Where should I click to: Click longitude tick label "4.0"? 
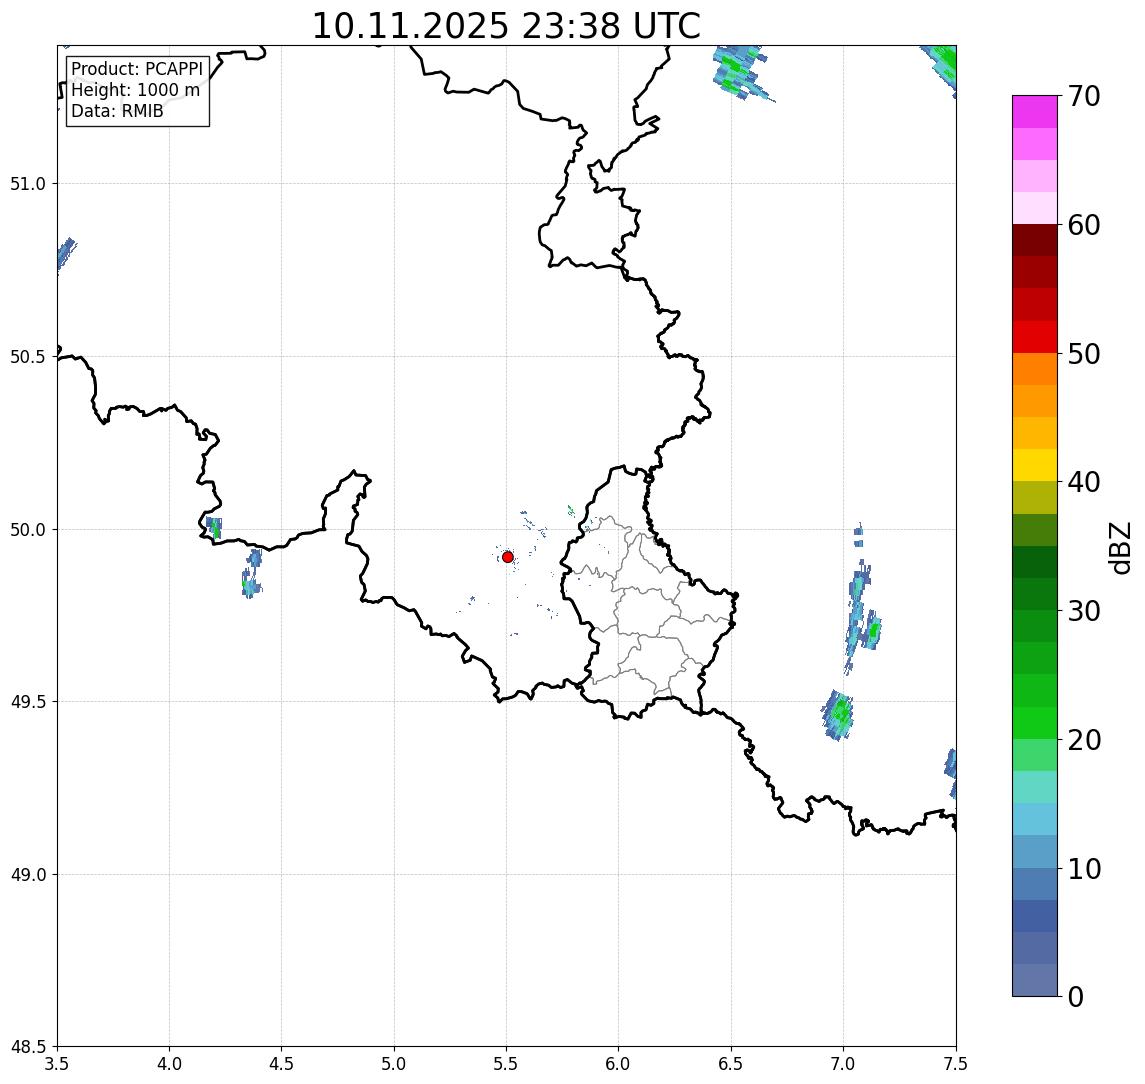click(169, 1064)
